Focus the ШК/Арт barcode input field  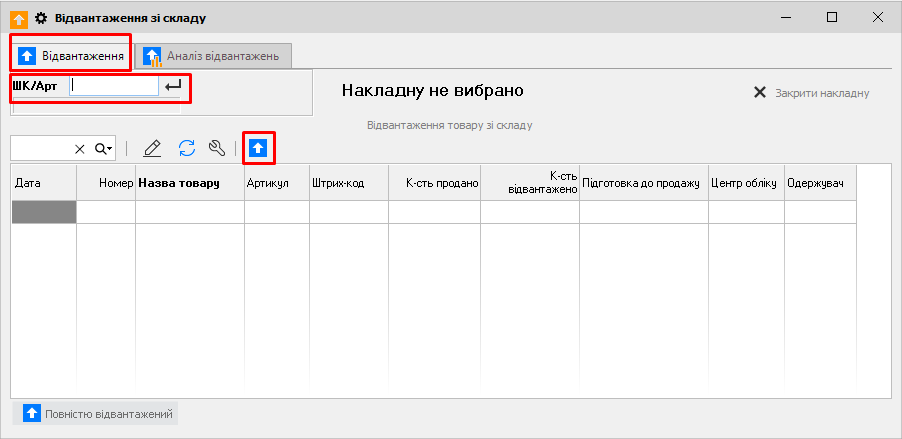(113, 86)
